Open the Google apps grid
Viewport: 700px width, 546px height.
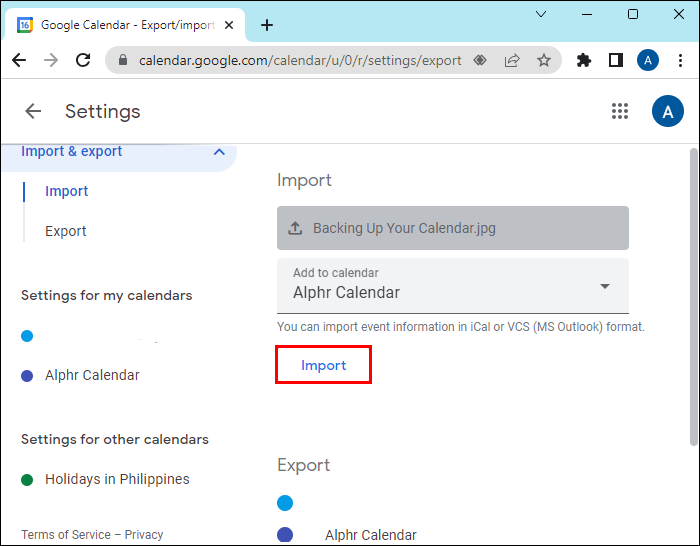click(620, 111)
